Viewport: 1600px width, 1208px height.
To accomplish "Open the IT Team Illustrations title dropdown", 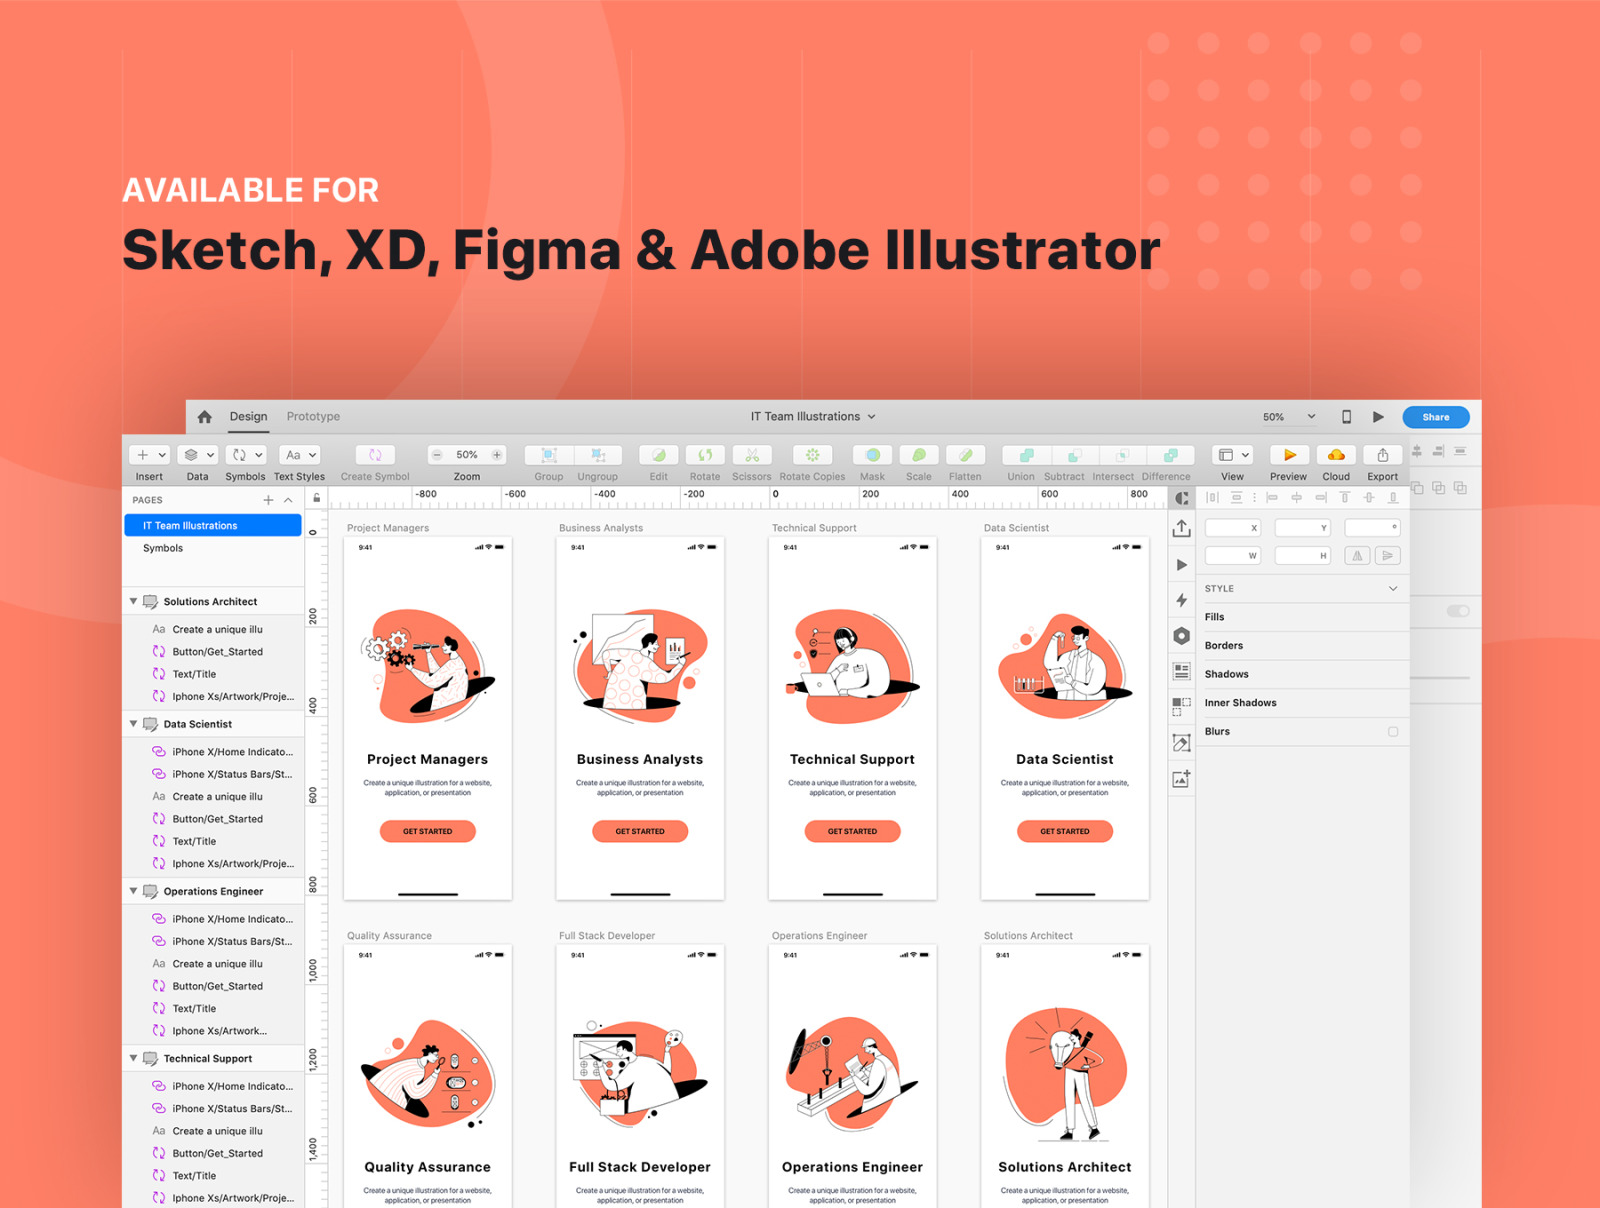I will [x=813, y=417].
